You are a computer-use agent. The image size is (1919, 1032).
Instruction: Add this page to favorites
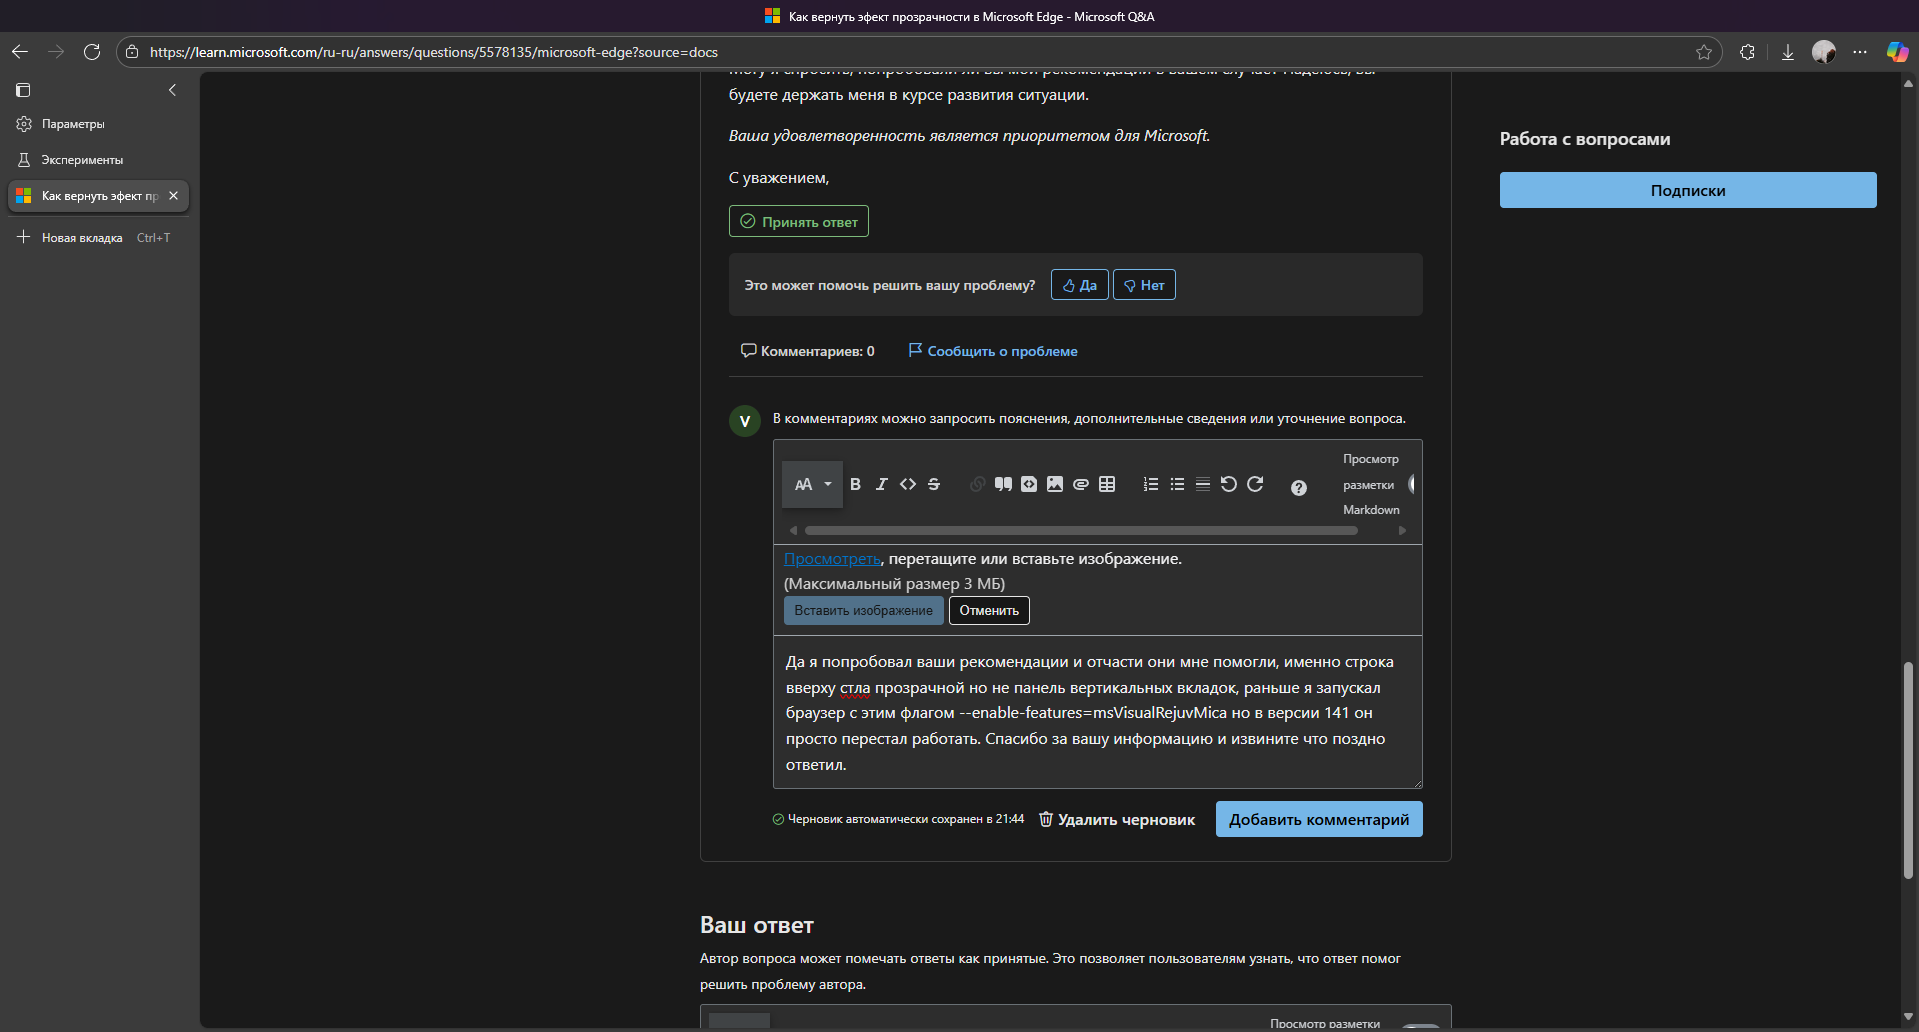1704,52
